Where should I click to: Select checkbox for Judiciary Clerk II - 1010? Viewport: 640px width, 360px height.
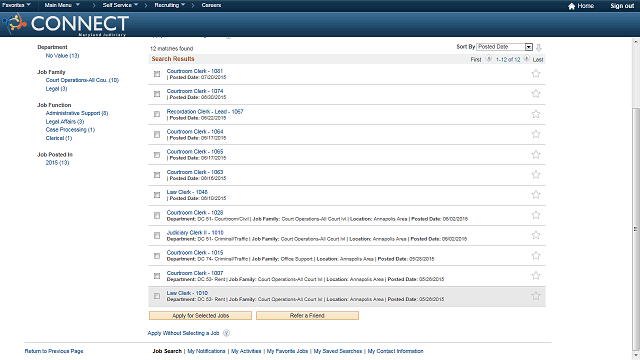pos(157,236)
